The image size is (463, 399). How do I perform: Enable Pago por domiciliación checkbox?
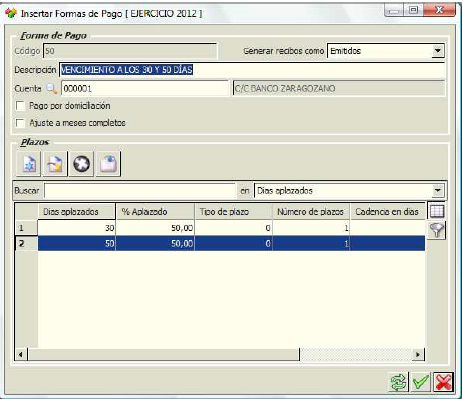[x=20, y=106]
